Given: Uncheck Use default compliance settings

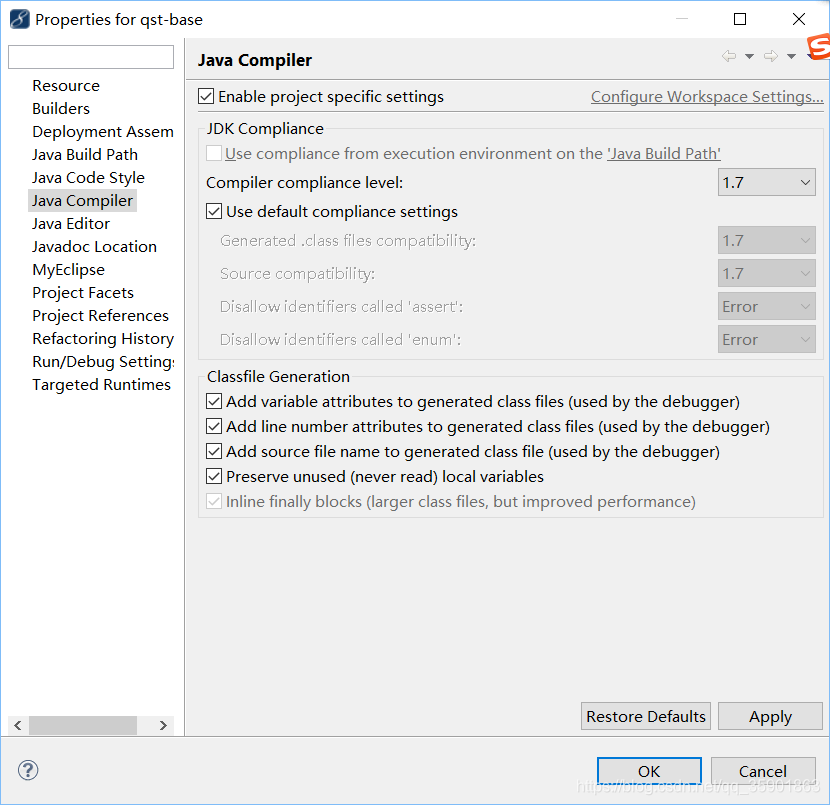Looking at the screenshot, I should click(214, 212).
